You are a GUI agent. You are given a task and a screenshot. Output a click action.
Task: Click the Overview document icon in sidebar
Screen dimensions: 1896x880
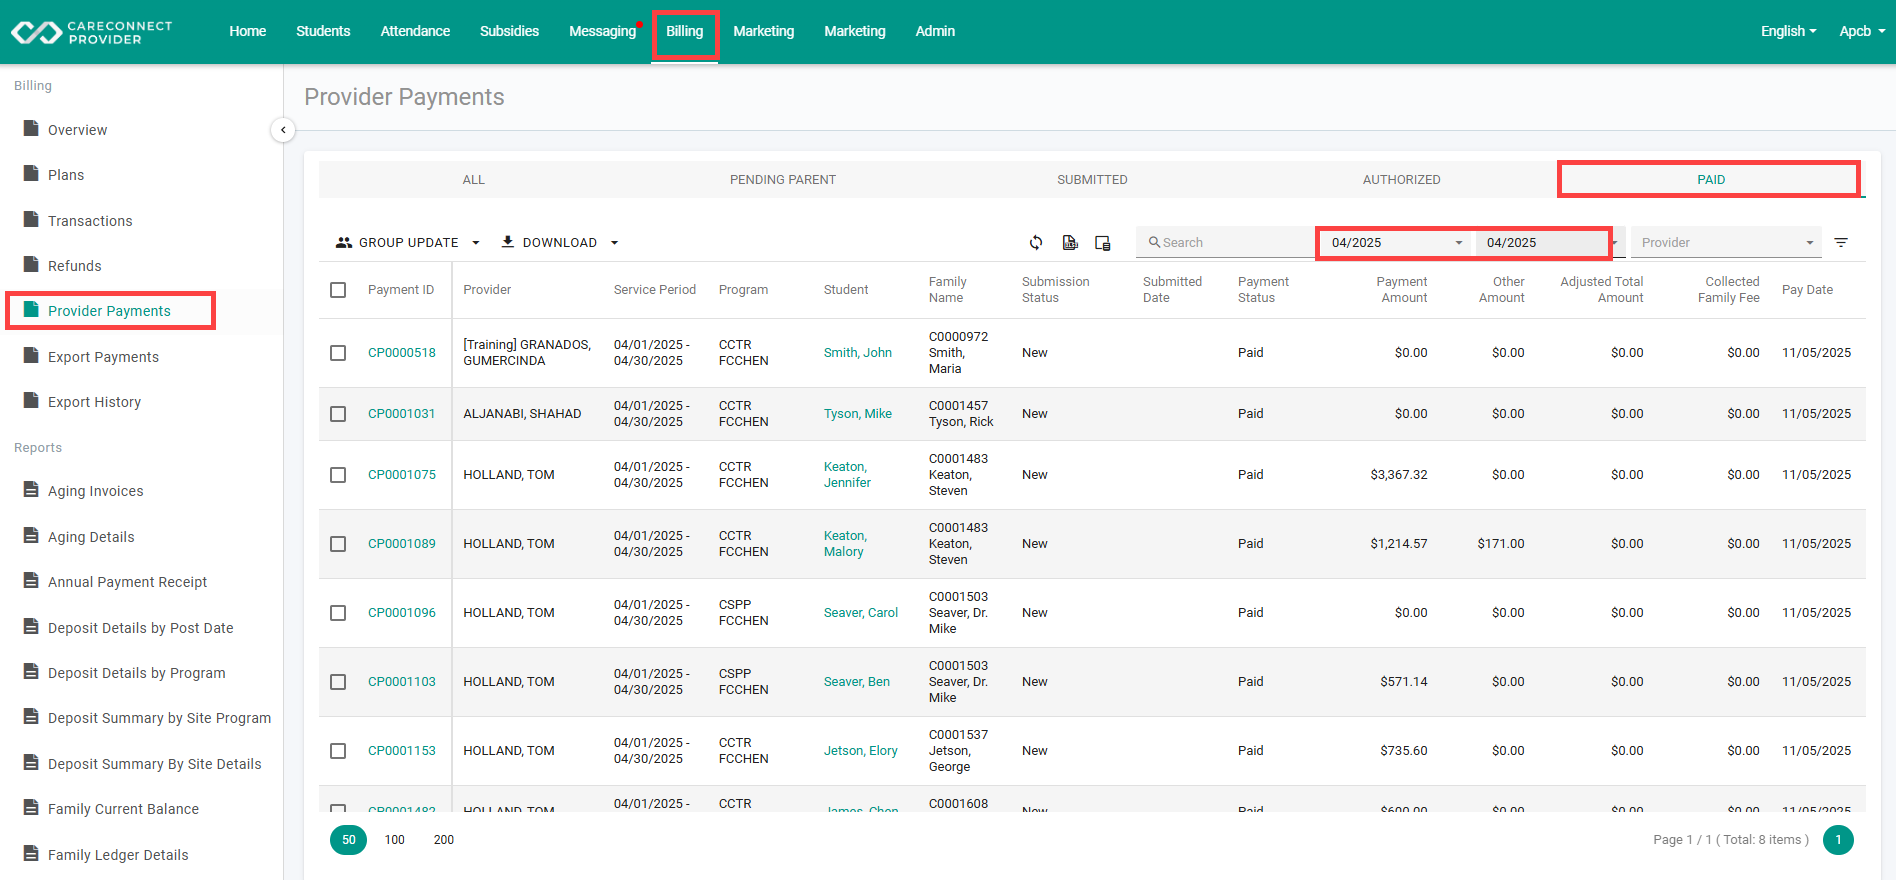pyautogui.click(x=31, y=129)
